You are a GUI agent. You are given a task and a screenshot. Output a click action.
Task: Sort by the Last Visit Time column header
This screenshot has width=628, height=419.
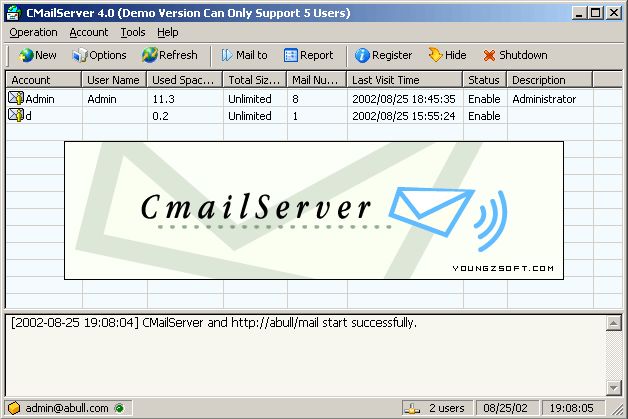tap(405, 80)
